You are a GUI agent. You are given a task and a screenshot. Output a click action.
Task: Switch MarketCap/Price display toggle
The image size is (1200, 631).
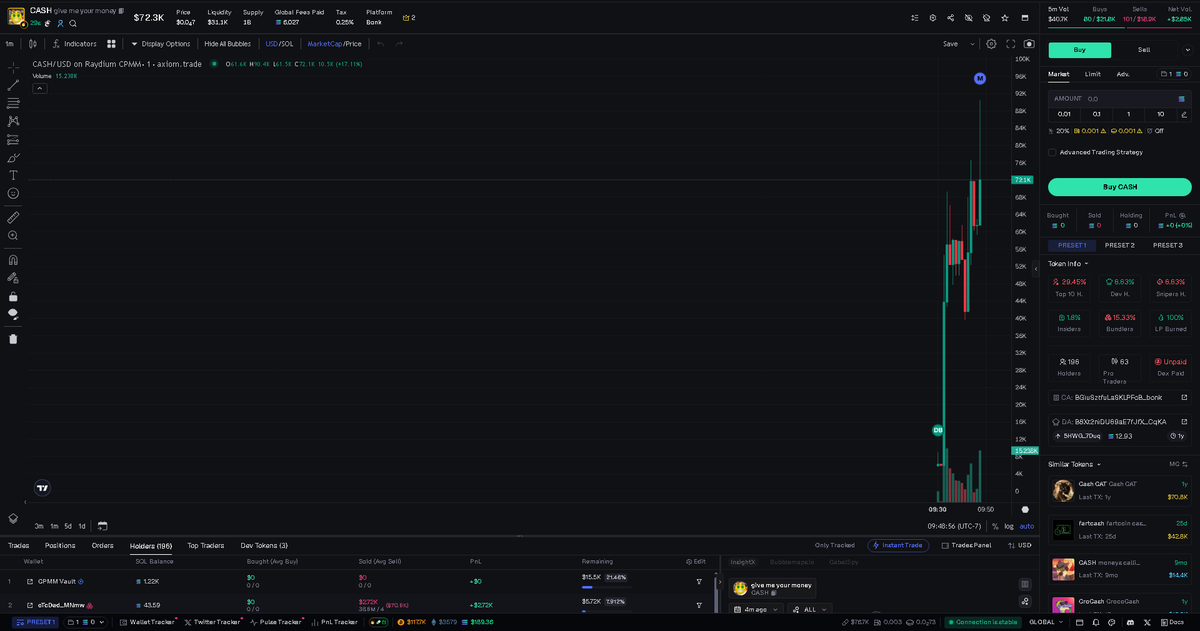click(334, 44)
